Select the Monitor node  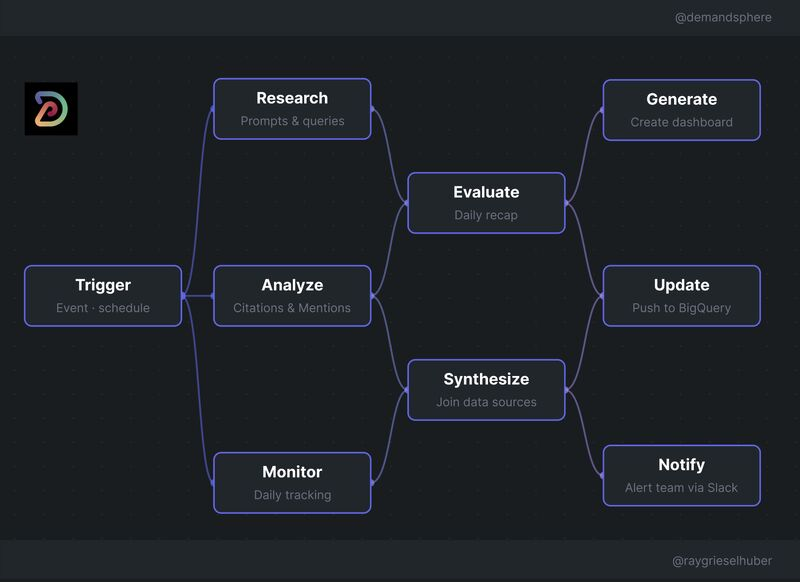[x=292, y=482]
